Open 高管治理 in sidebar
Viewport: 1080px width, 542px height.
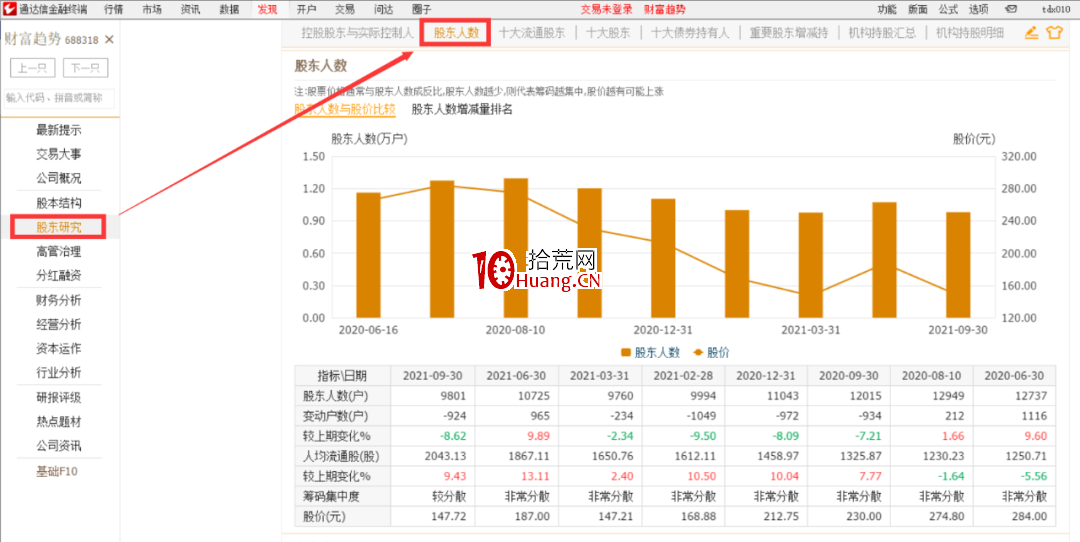coord(59,252)
